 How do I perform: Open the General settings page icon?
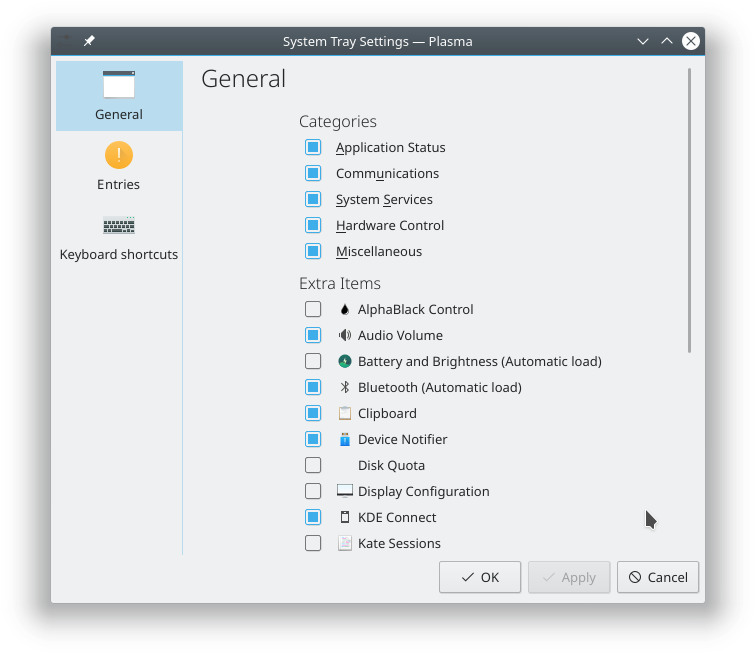click(119, 85)
